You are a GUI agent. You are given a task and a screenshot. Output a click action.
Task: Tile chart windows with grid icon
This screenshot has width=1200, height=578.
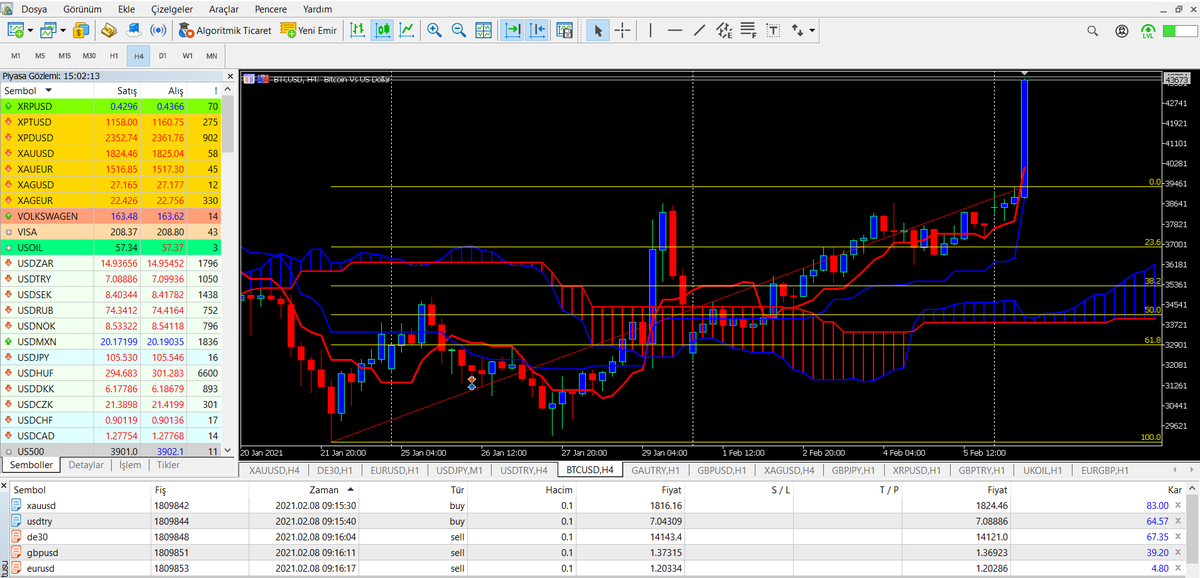point(484,30)
